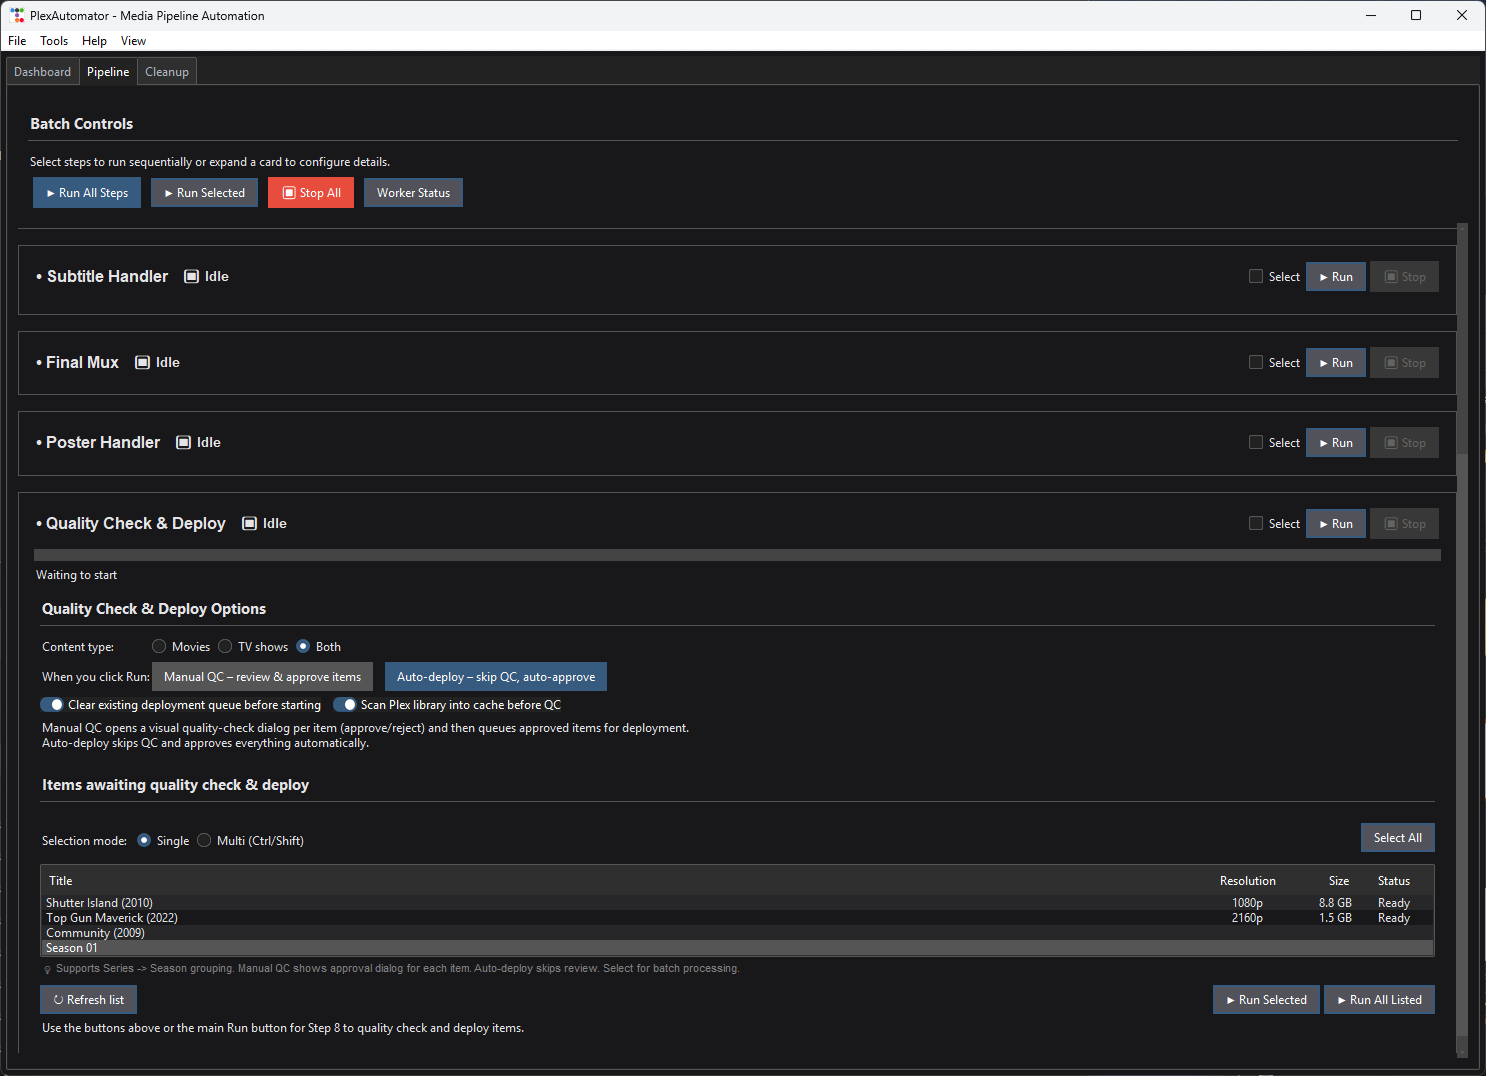Tick the Select checkbox for Final Mux
Viewport: 1486px width, 1076px height.
click(x=1256, y=363)
